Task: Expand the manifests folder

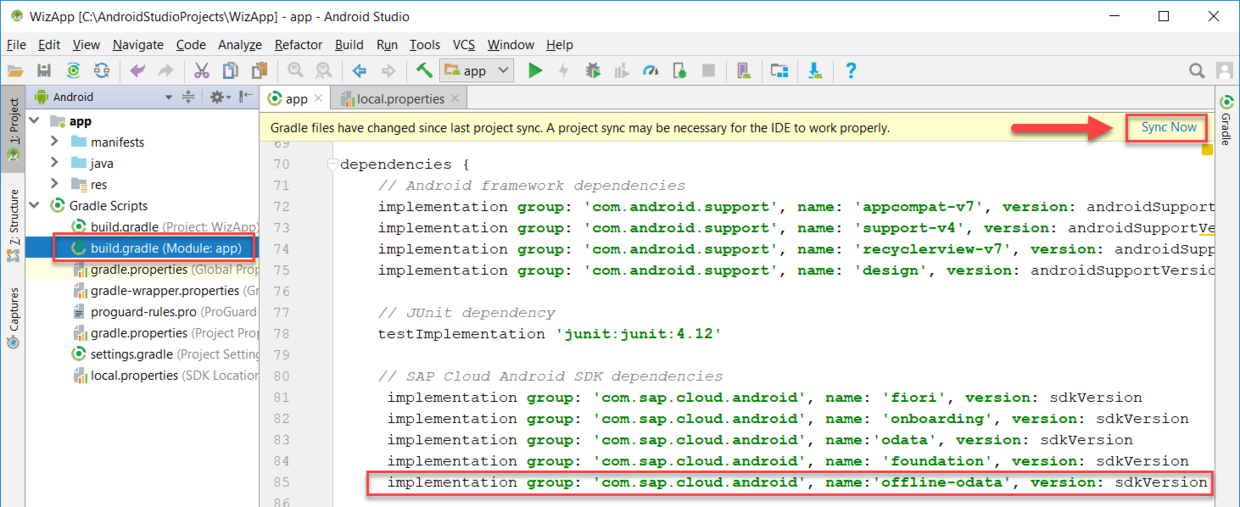Action: pos(55,142)
